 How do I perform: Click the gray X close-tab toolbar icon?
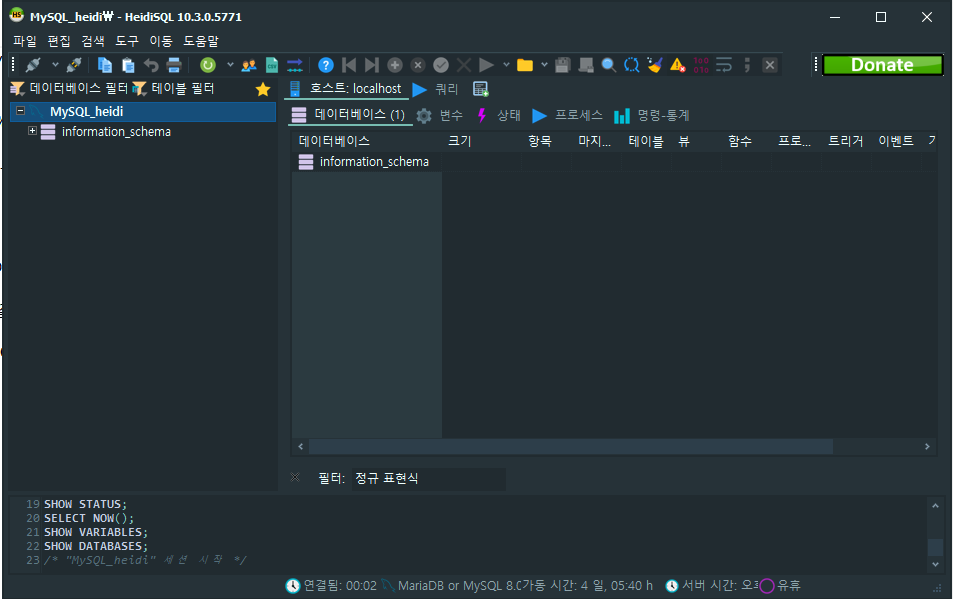click(769, 65)
